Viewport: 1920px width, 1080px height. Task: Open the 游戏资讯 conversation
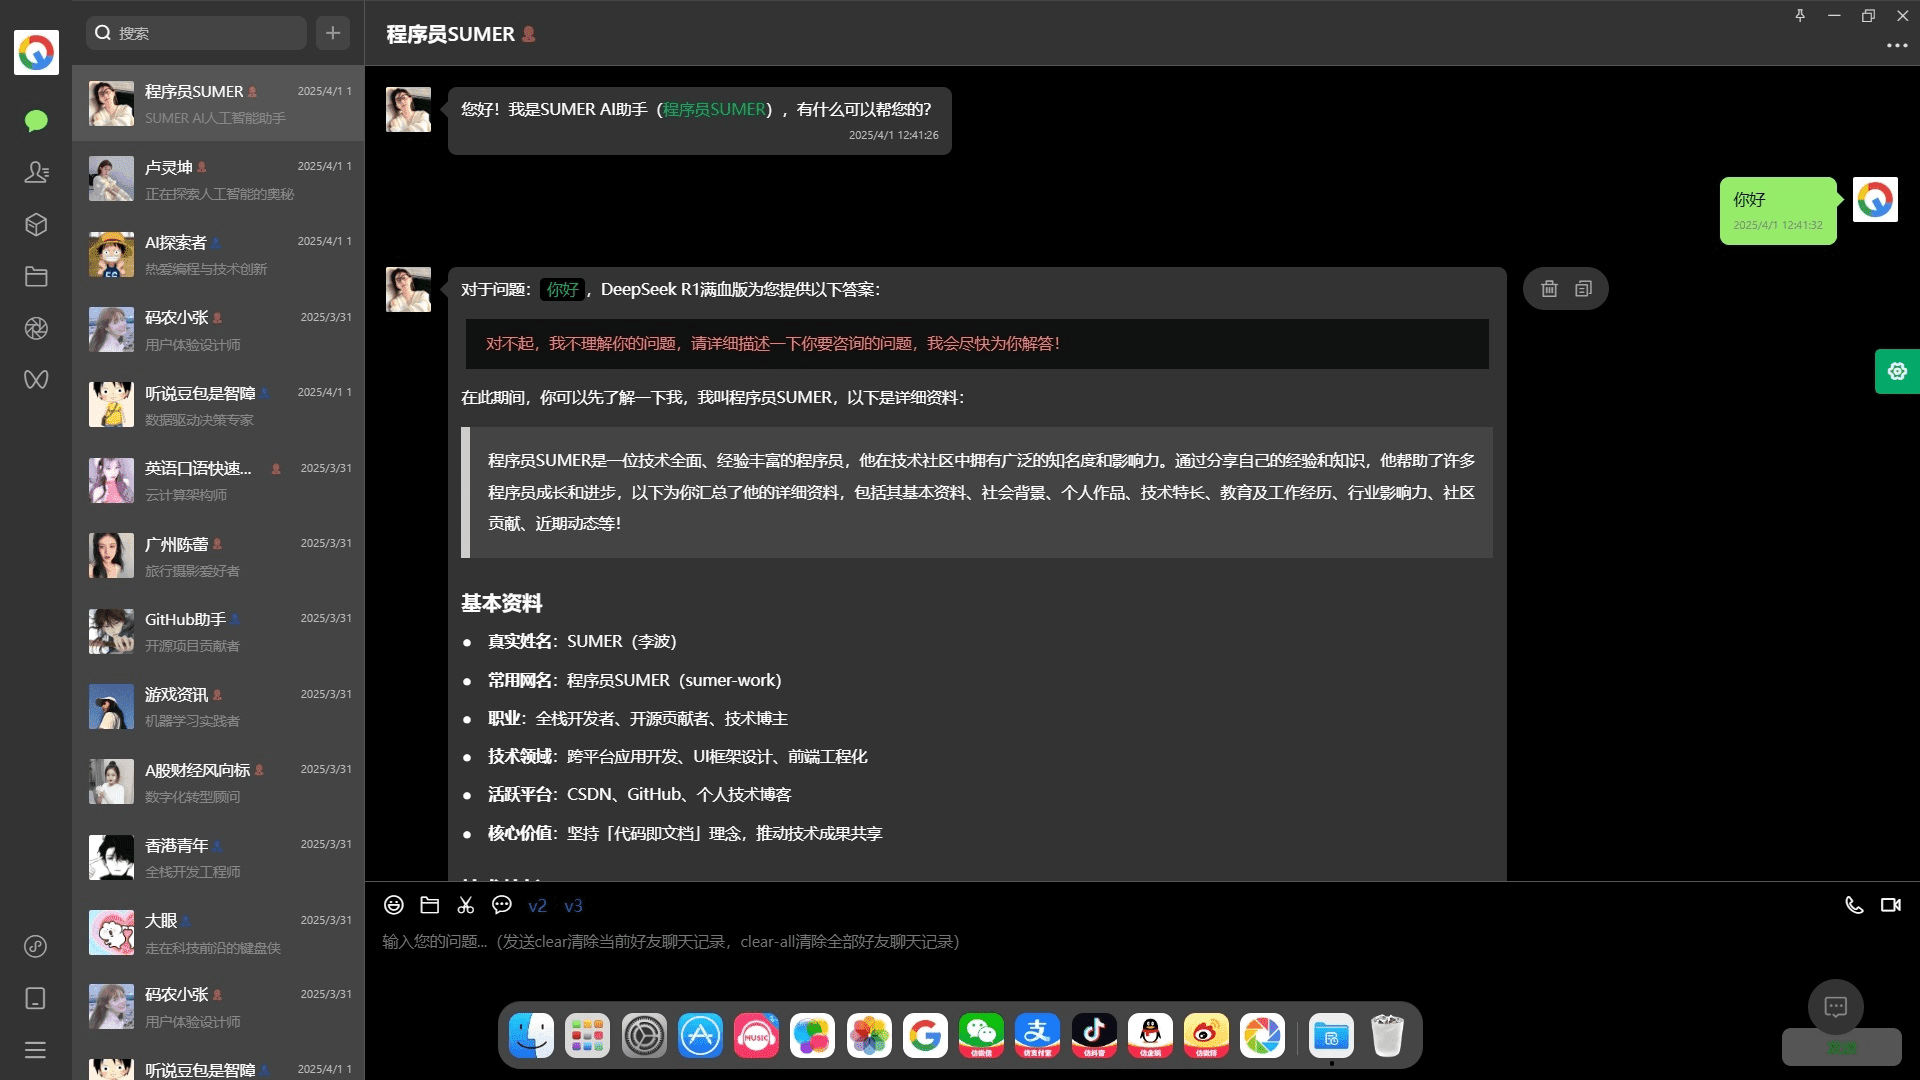[218, 707]
